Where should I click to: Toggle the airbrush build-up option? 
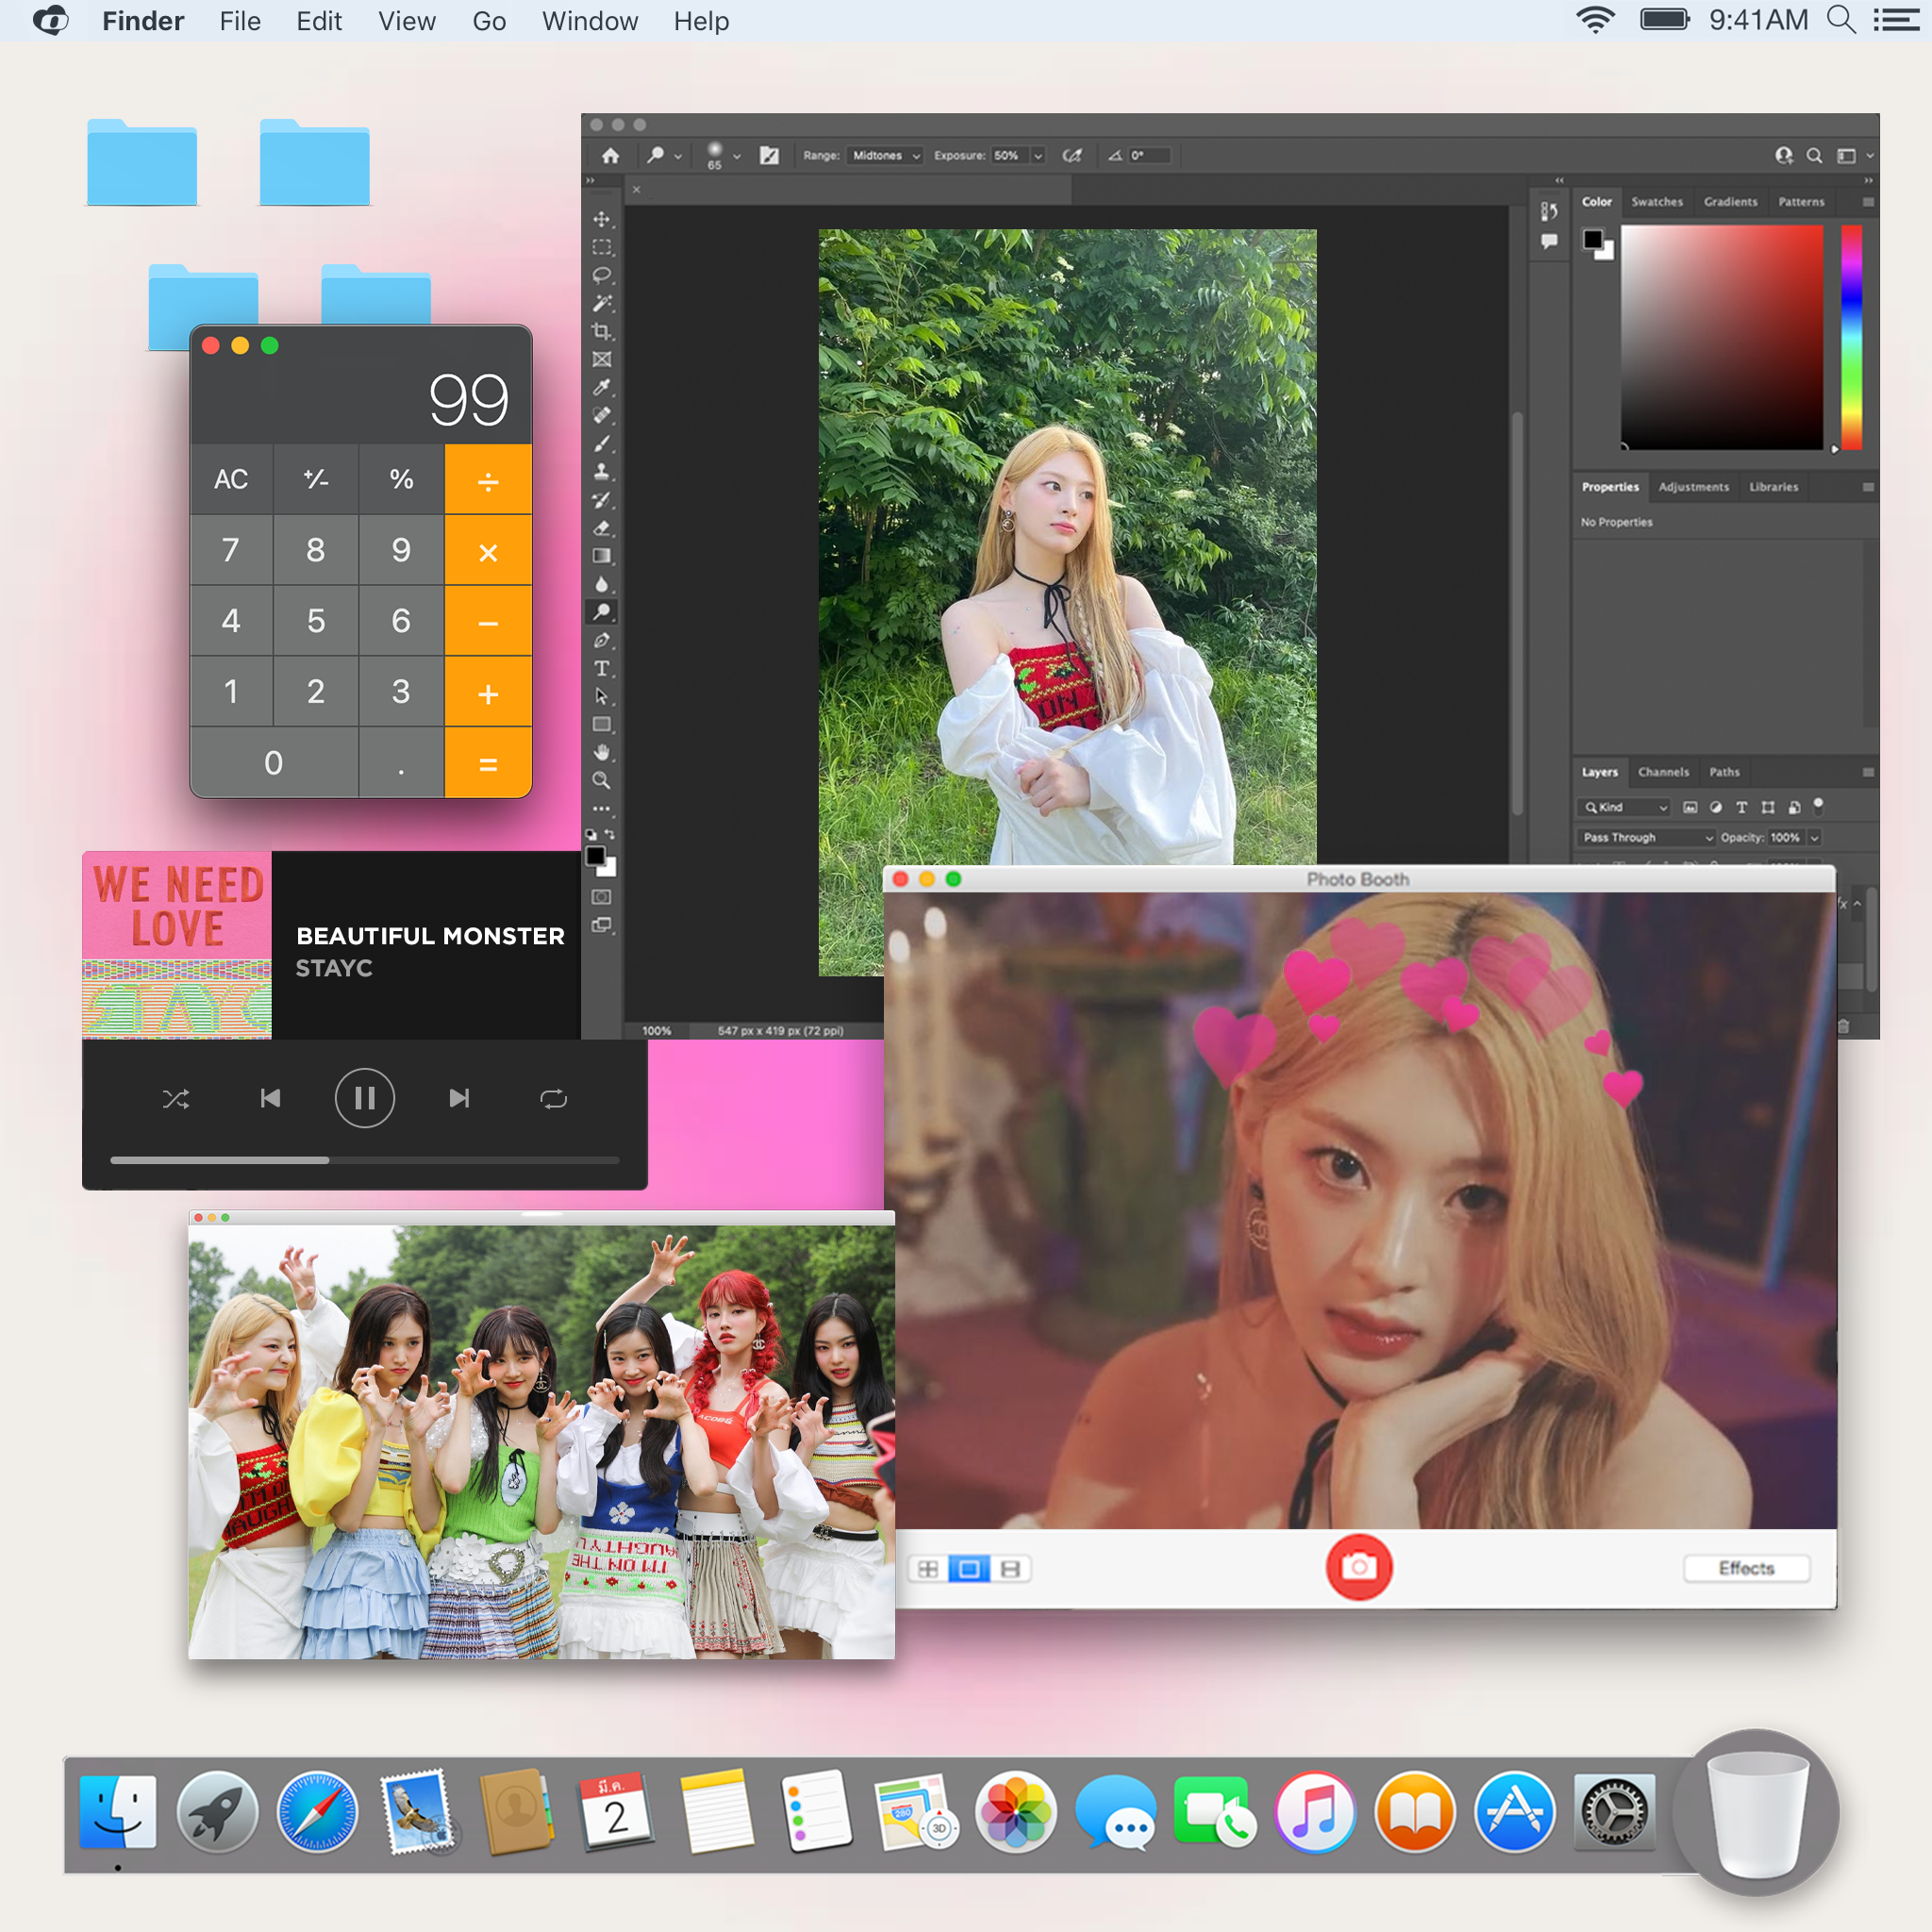[x=1072, y=156]
